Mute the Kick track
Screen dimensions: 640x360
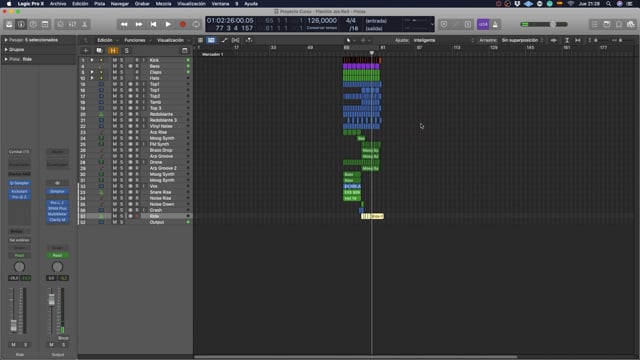[x=115, y=60]
